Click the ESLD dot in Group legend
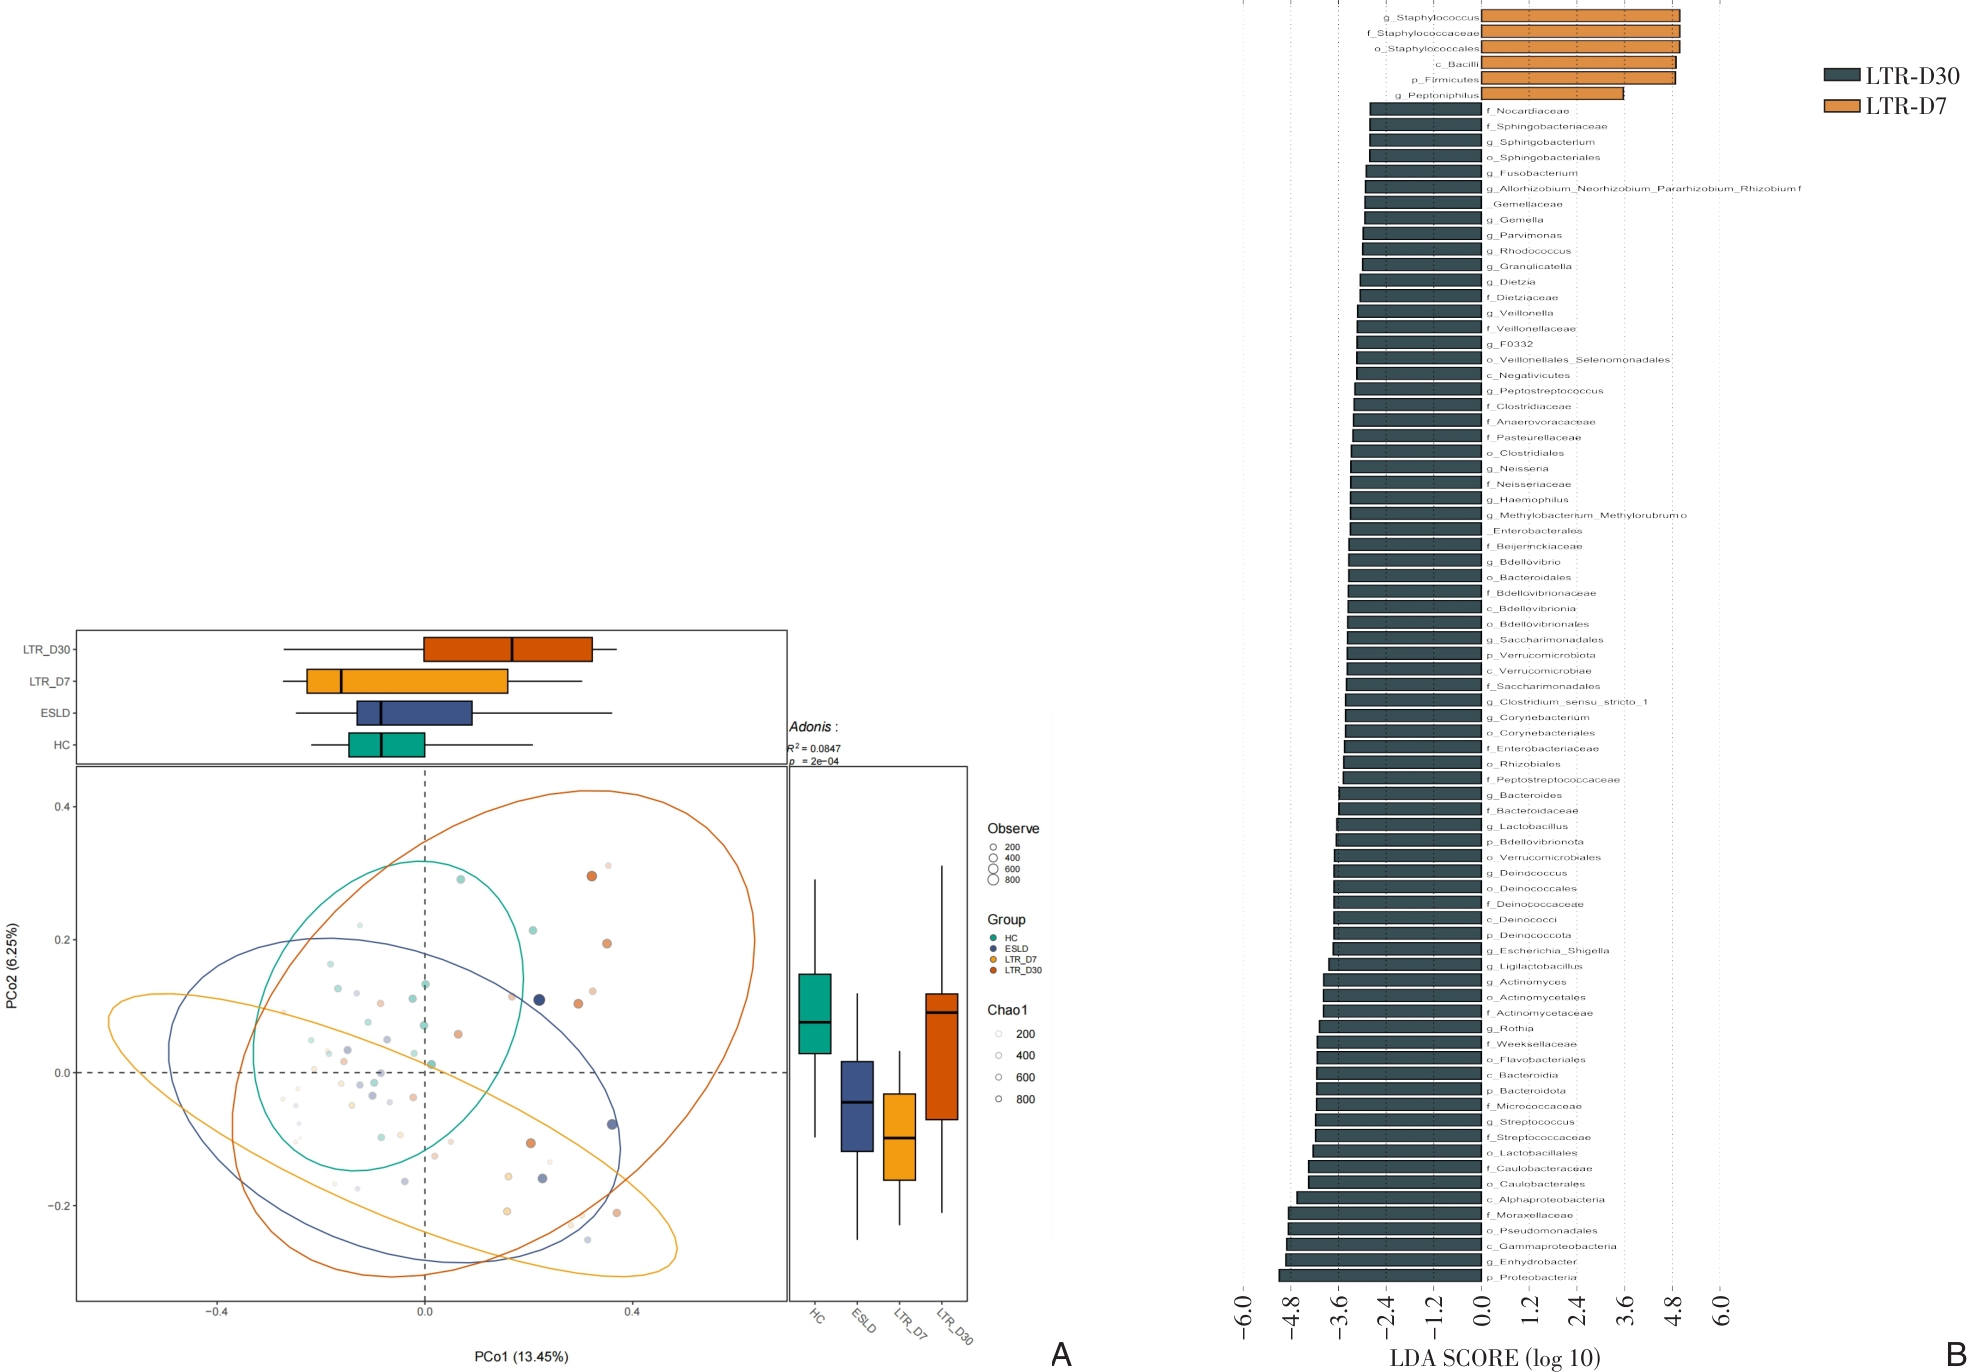 coord(993,949)
